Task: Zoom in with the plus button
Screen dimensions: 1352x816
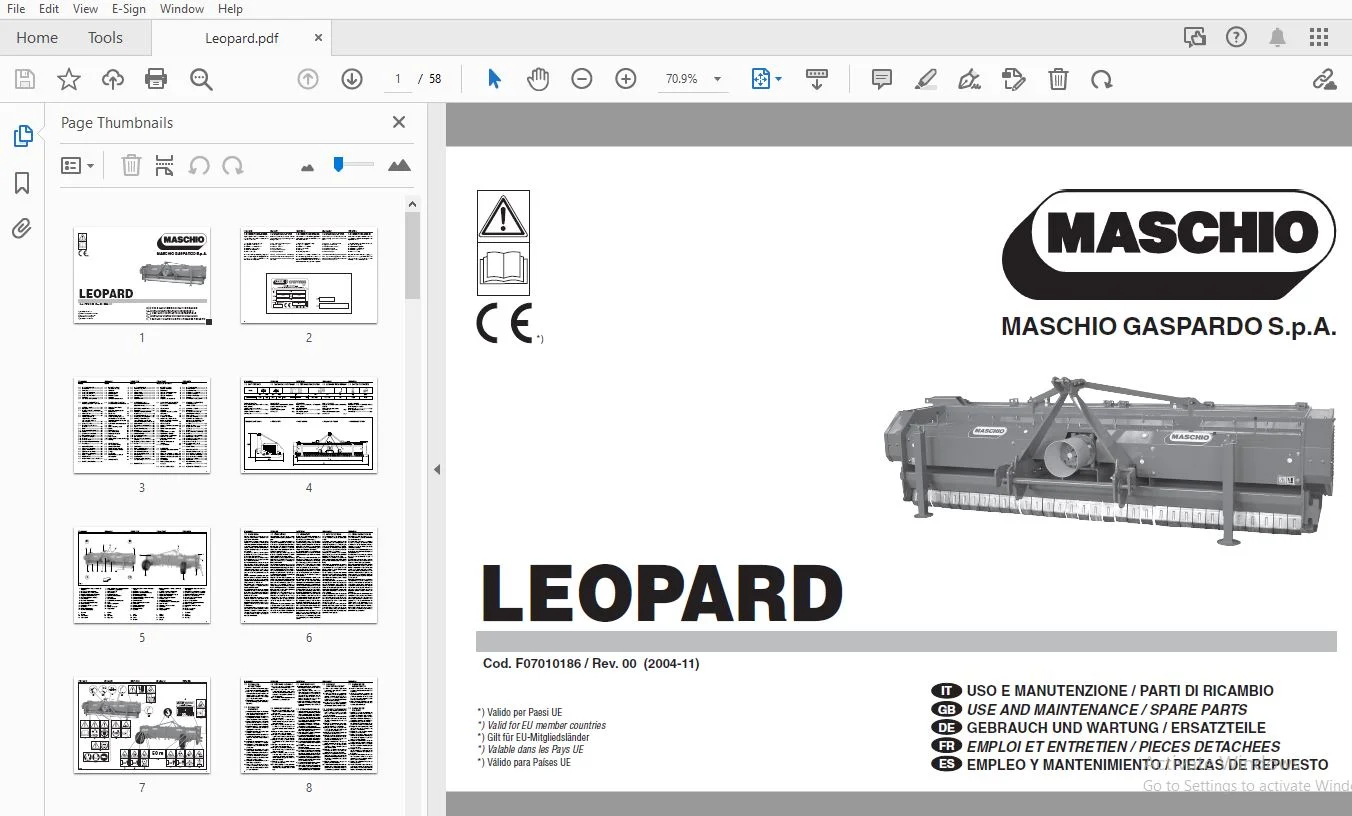Action: pos(626,79)
